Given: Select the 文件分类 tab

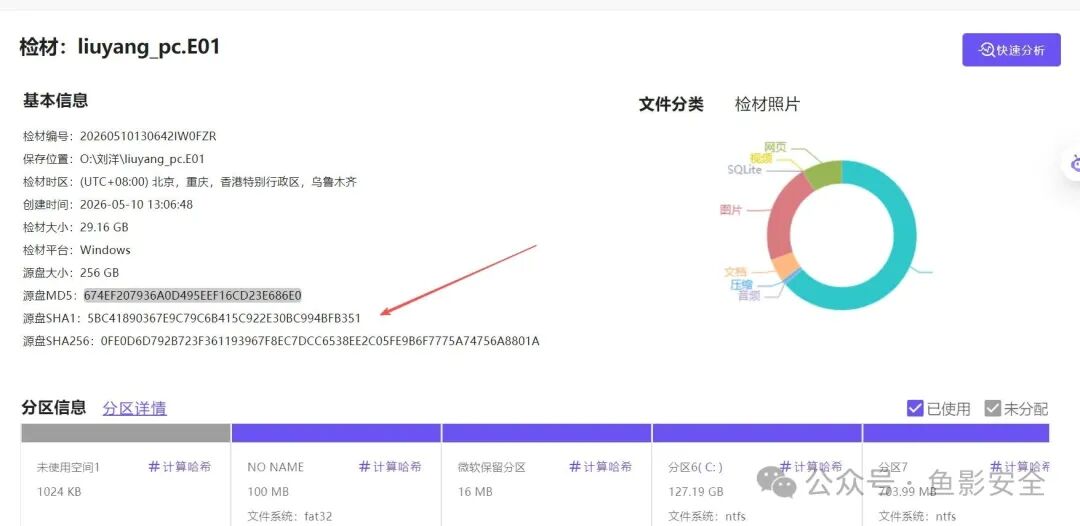Looking at the screenshot, I should (x=671, y=105).
